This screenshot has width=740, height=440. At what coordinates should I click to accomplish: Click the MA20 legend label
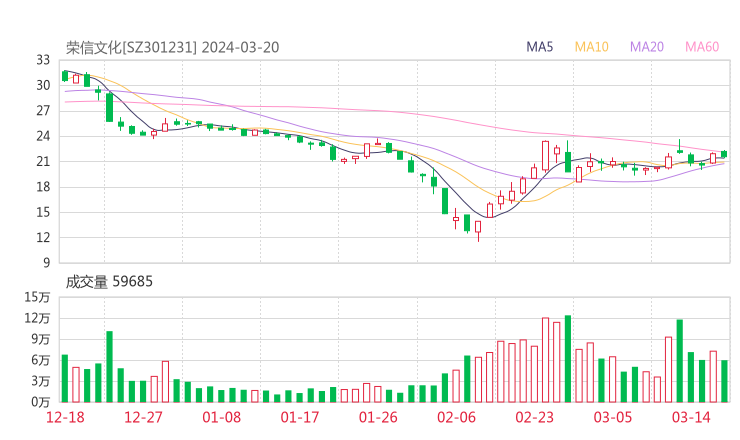point(647,47)
